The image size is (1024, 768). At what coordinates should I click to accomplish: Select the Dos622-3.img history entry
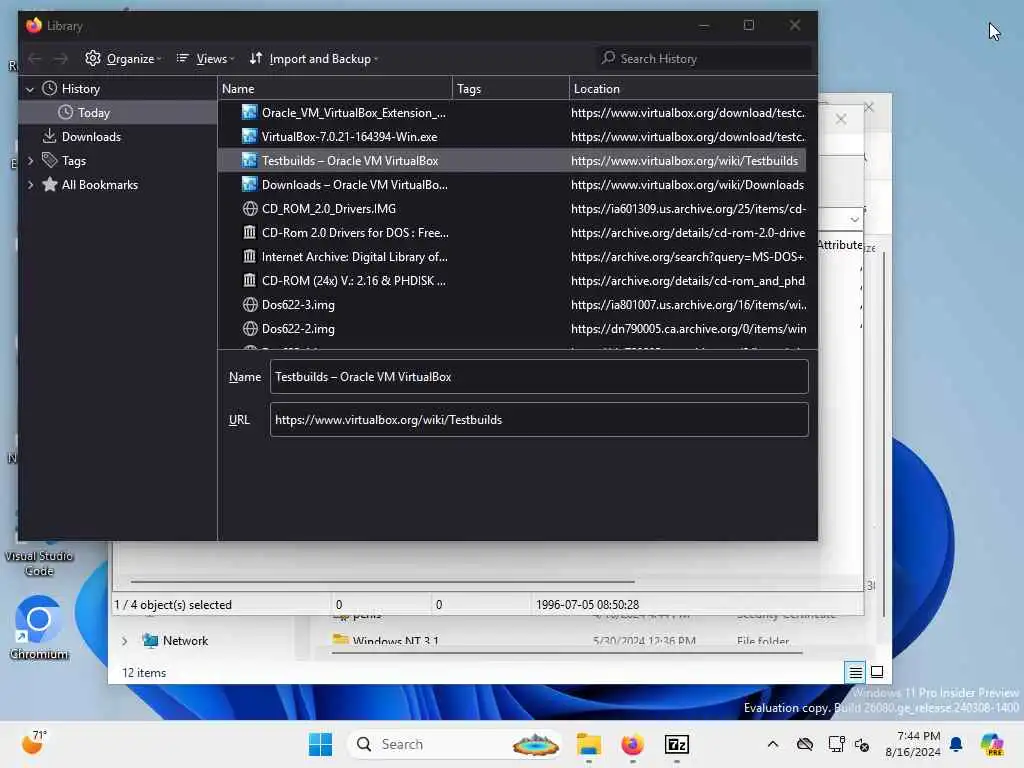pos(512,305)
